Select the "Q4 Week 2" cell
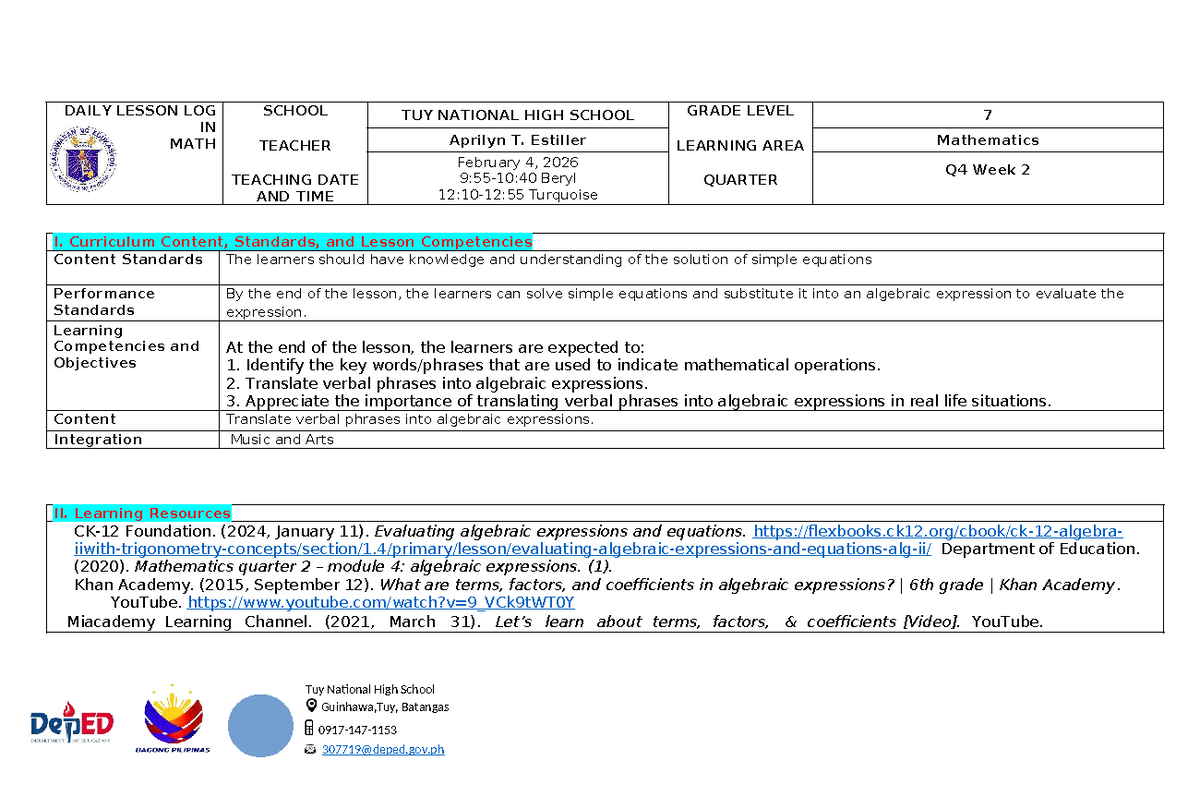The height and width of the screenshot is (785, 1200). point(988,178)
